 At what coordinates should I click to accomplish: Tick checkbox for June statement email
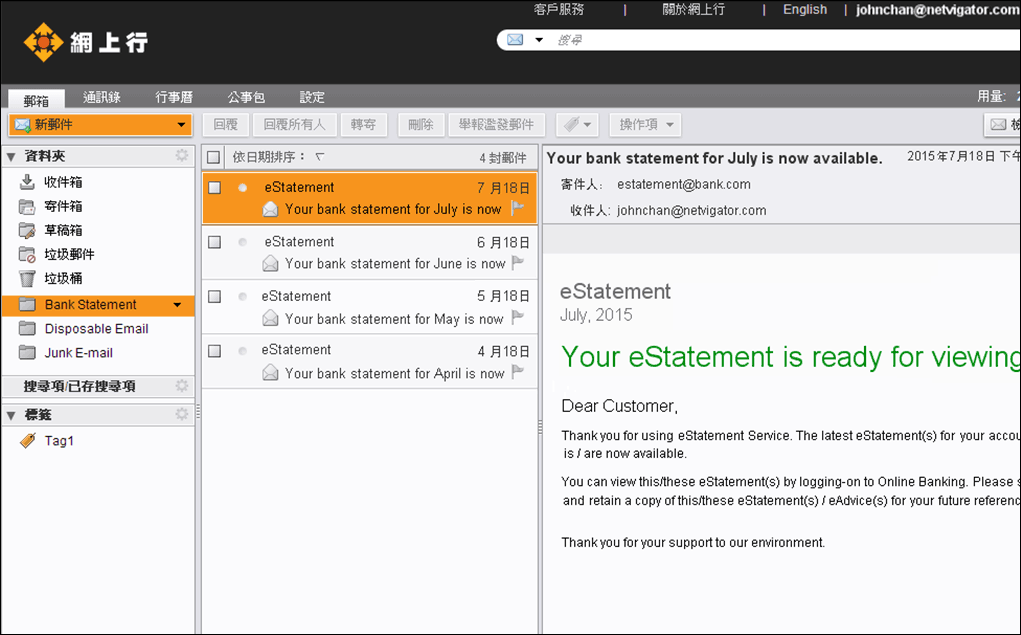[x=214, y=242]
